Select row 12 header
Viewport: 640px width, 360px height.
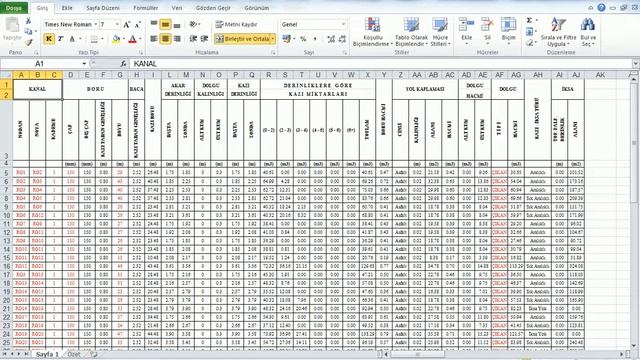pos(6,232)
